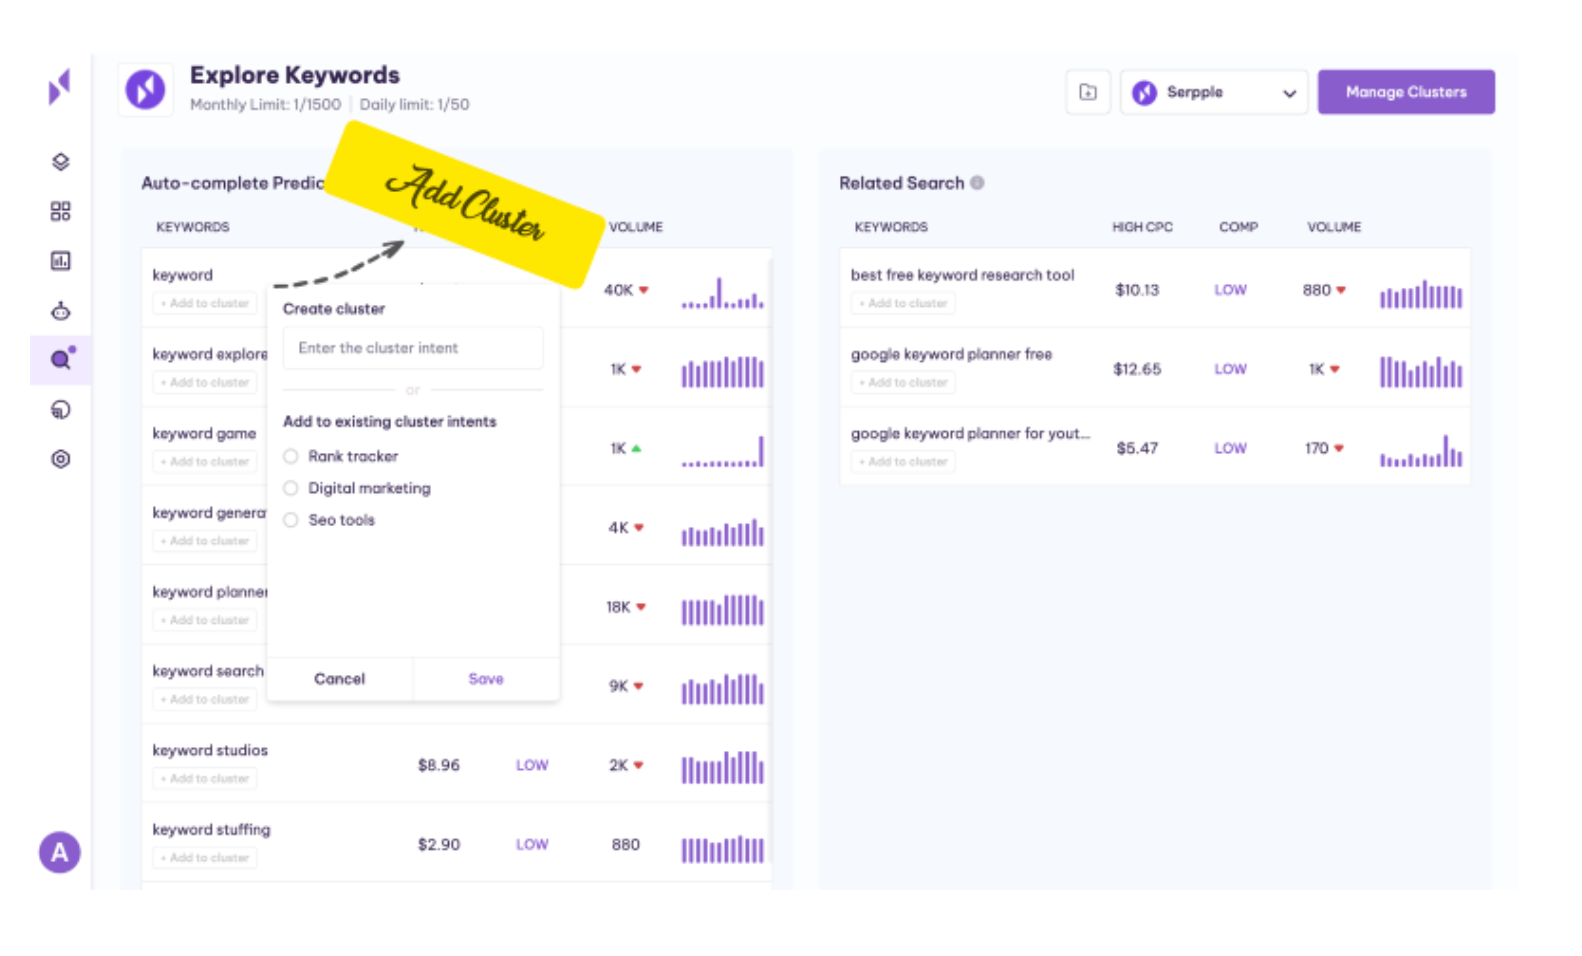Click the 18K volume value
This screenshot has height=956, width=1582.
618,607
